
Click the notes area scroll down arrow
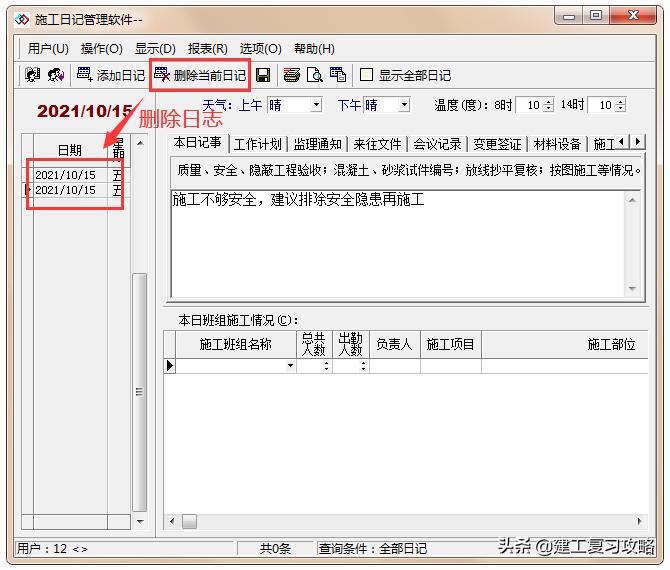tap(632, 289)
